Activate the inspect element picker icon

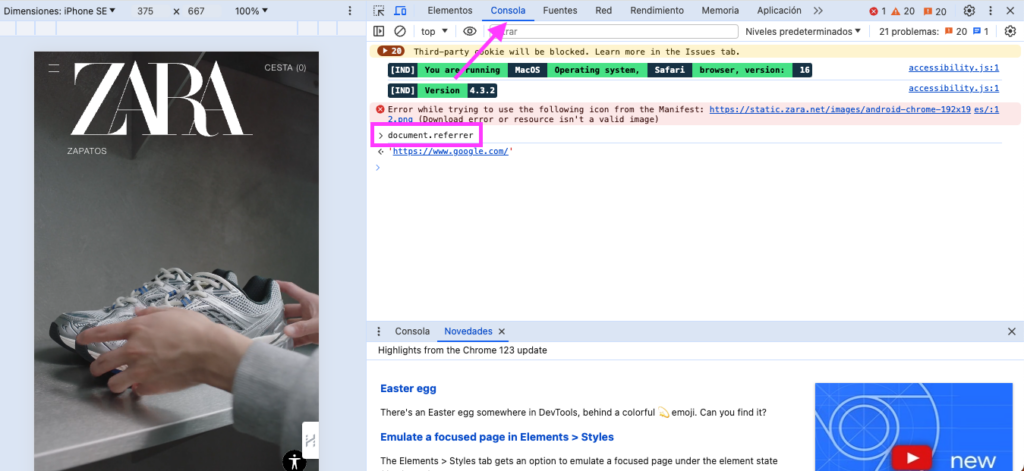click(379, 11)
